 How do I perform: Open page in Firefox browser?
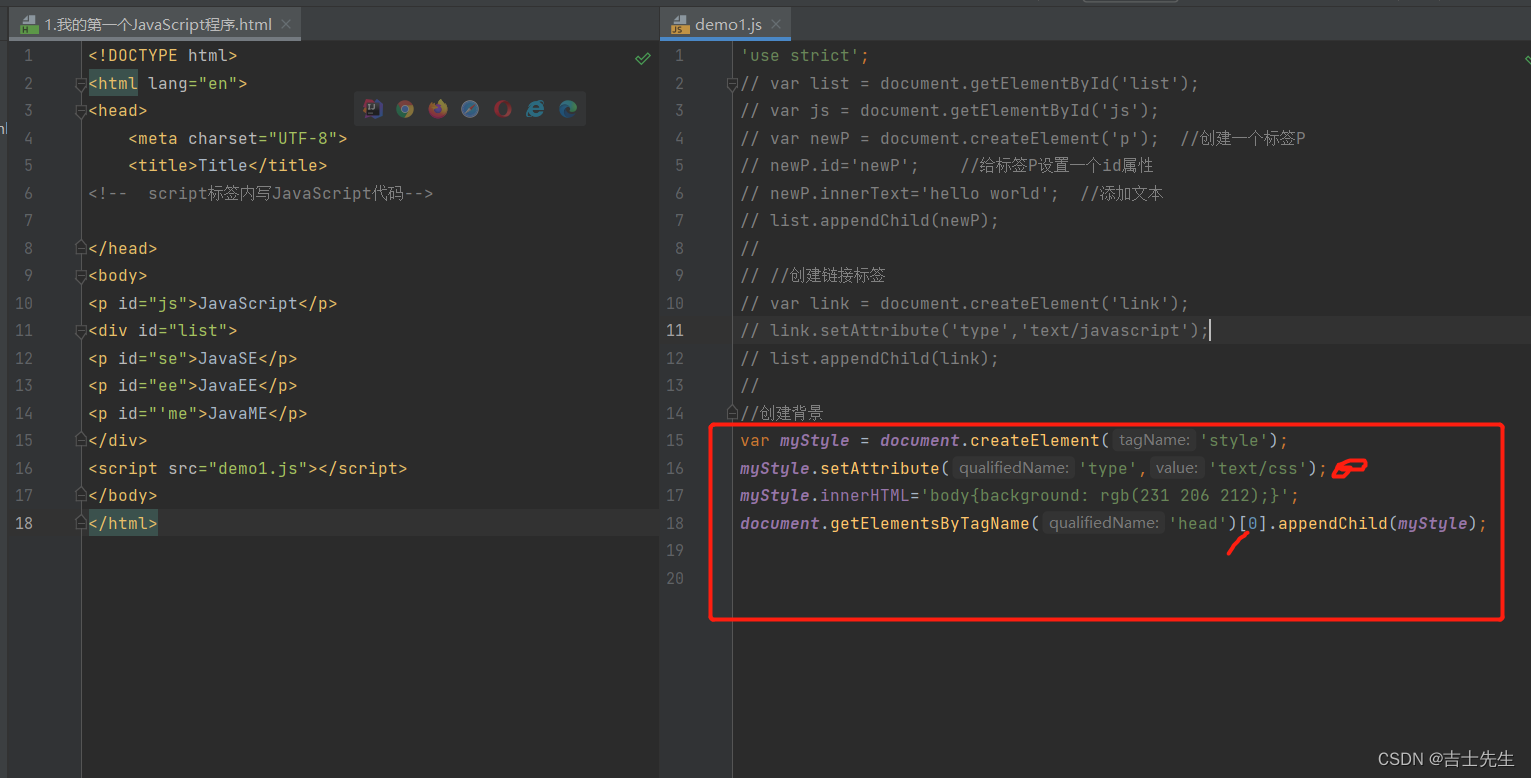[x=438, y=109]
